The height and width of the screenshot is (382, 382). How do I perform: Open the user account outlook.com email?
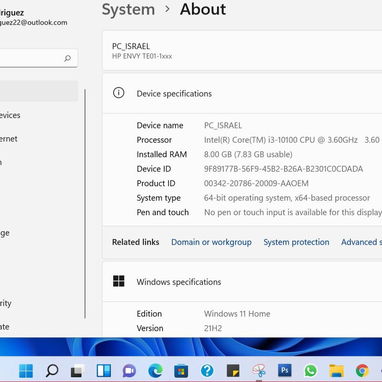point(33,22)
